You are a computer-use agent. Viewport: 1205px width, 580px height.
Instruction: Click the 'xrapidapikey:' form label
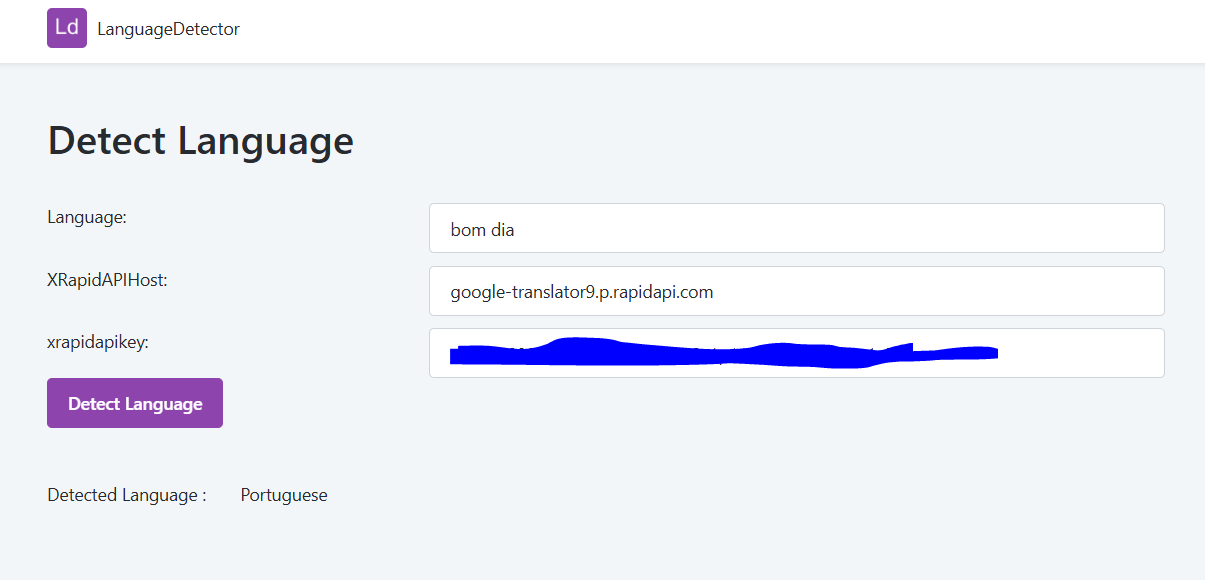pyautogui.click(x=96, y=342)
